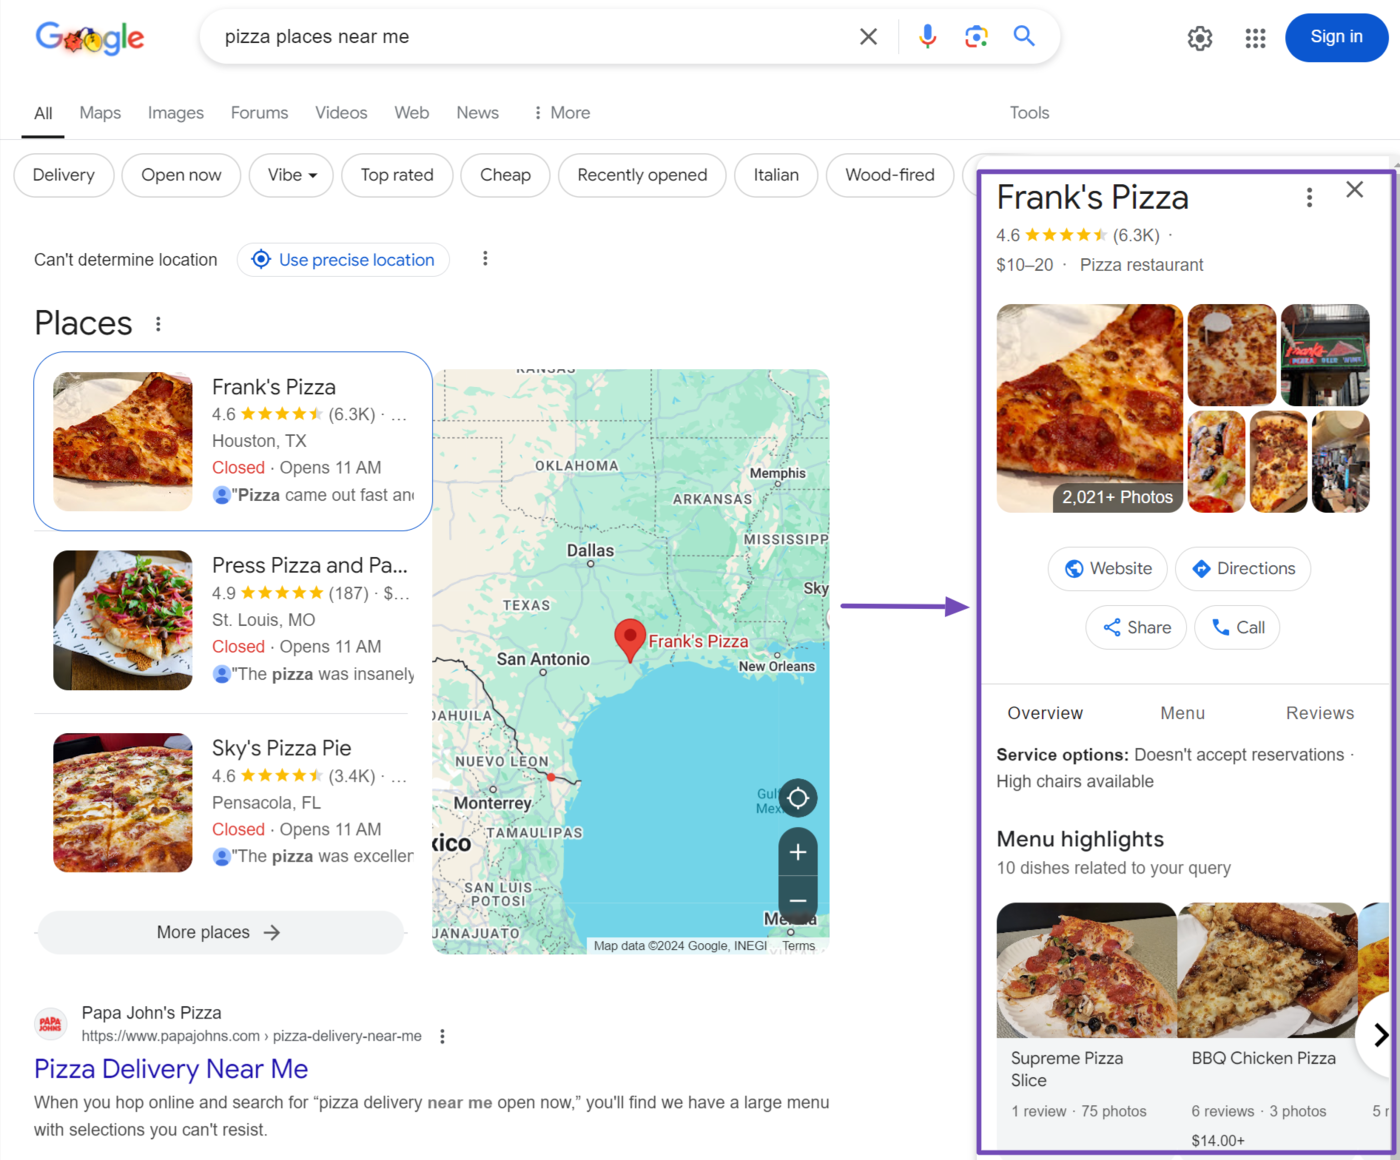Screen dimensions: 1400x1160
Task: Open Places section options menu
Action: click(x=158, y=324)
